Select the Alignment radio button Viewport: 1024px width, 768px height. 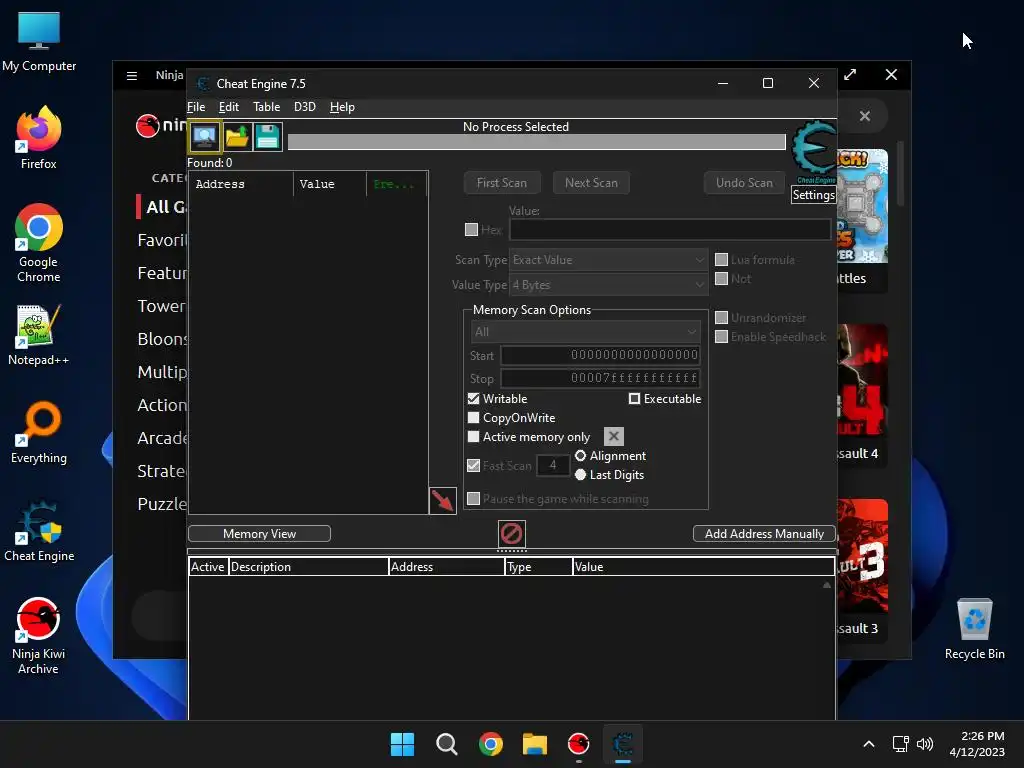coord(580,455)
